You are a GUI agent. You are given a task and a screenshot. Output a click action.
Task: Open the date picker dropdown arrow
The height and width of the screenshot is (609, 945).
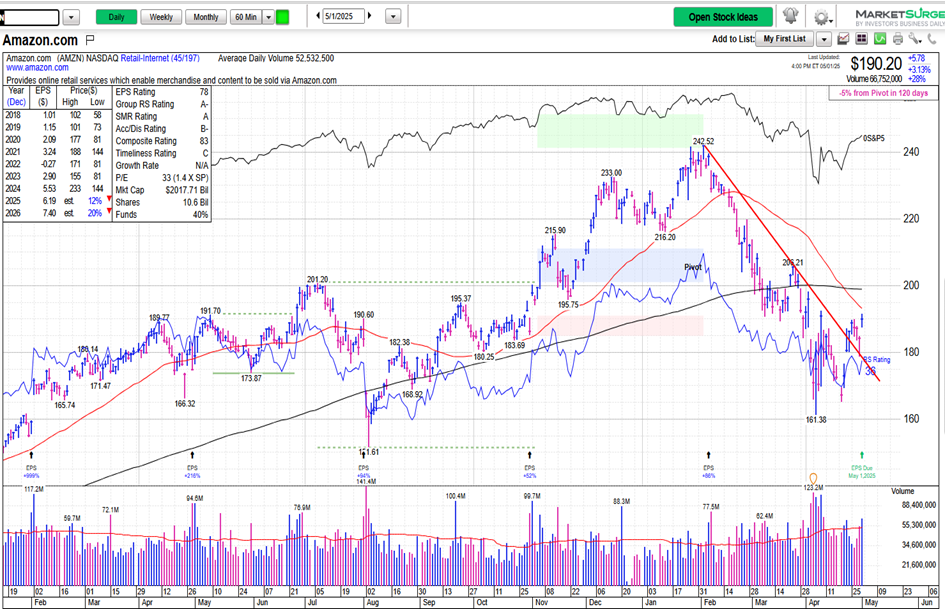point(393,17)
